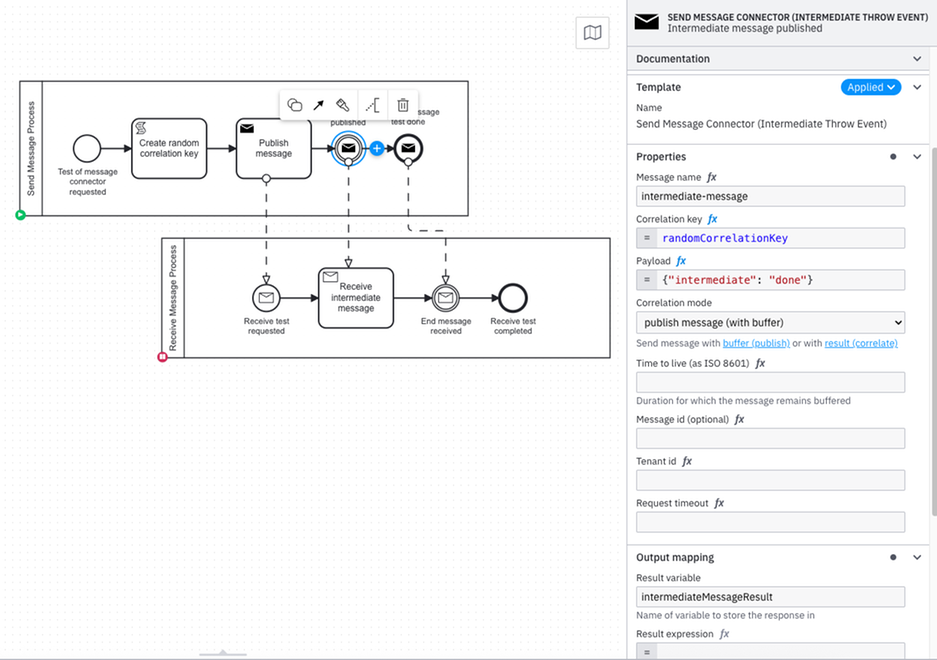937x660 pixels.
Task: Collapse the Output mapping section
Action: tap(917, 557)
